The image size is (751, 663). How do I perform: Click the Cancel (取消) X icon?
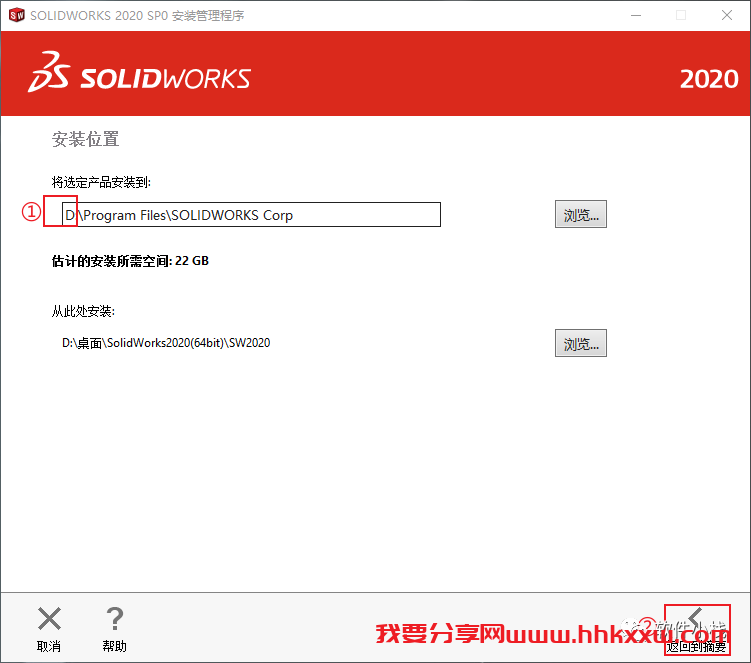pos(49,618)
